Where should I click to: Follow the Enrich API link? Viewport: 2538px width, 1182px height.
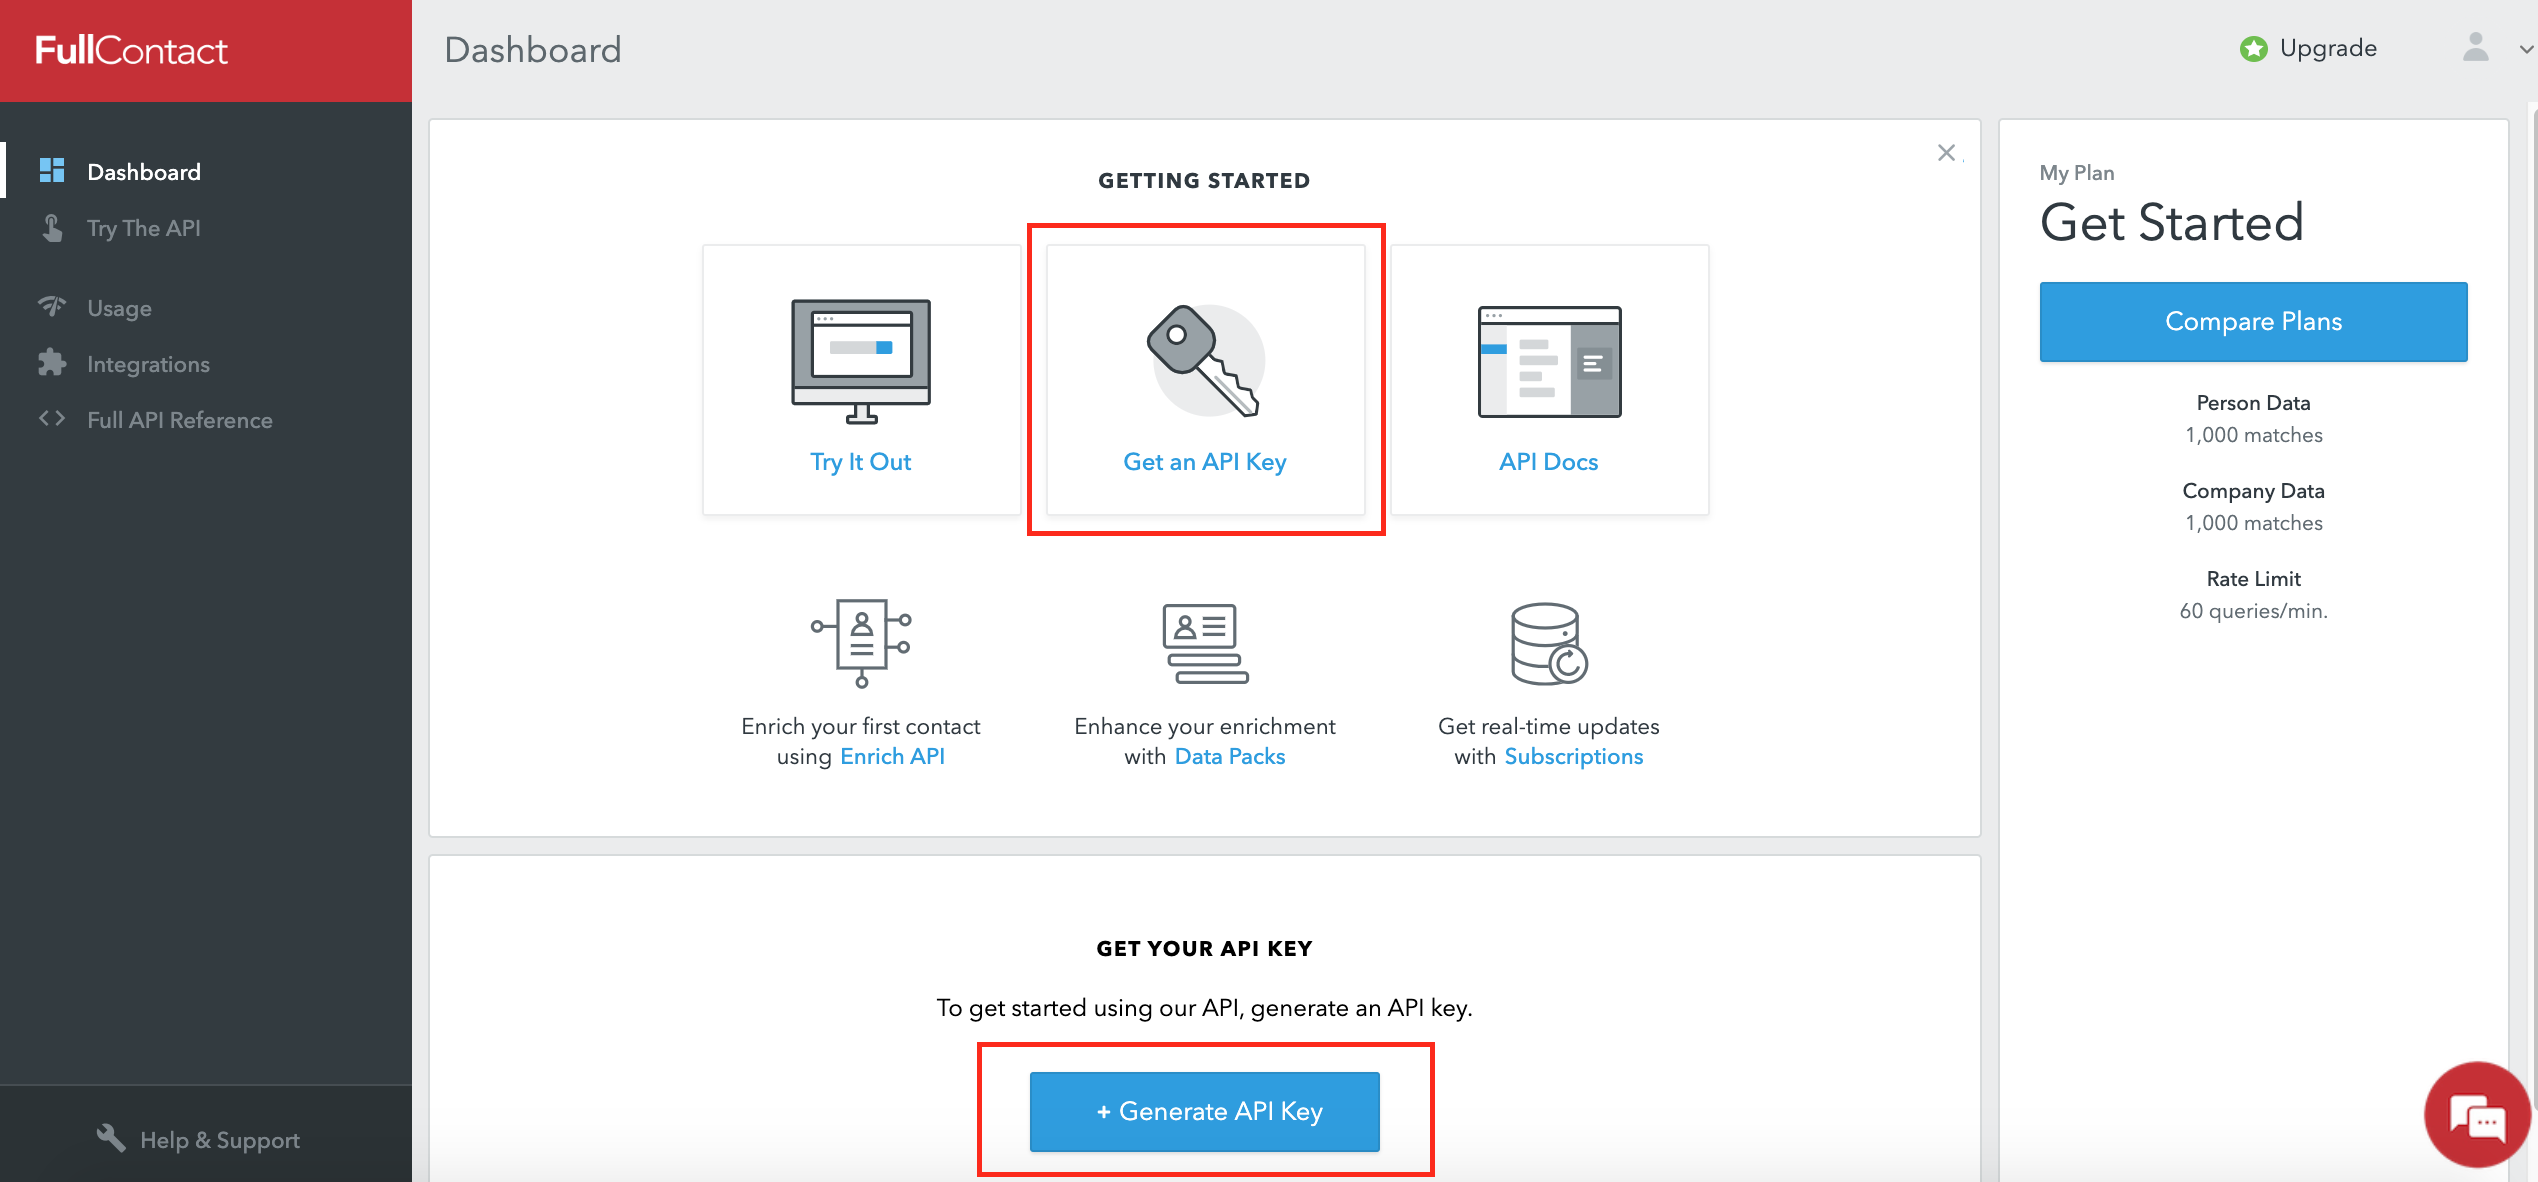[x=892, y=756]
